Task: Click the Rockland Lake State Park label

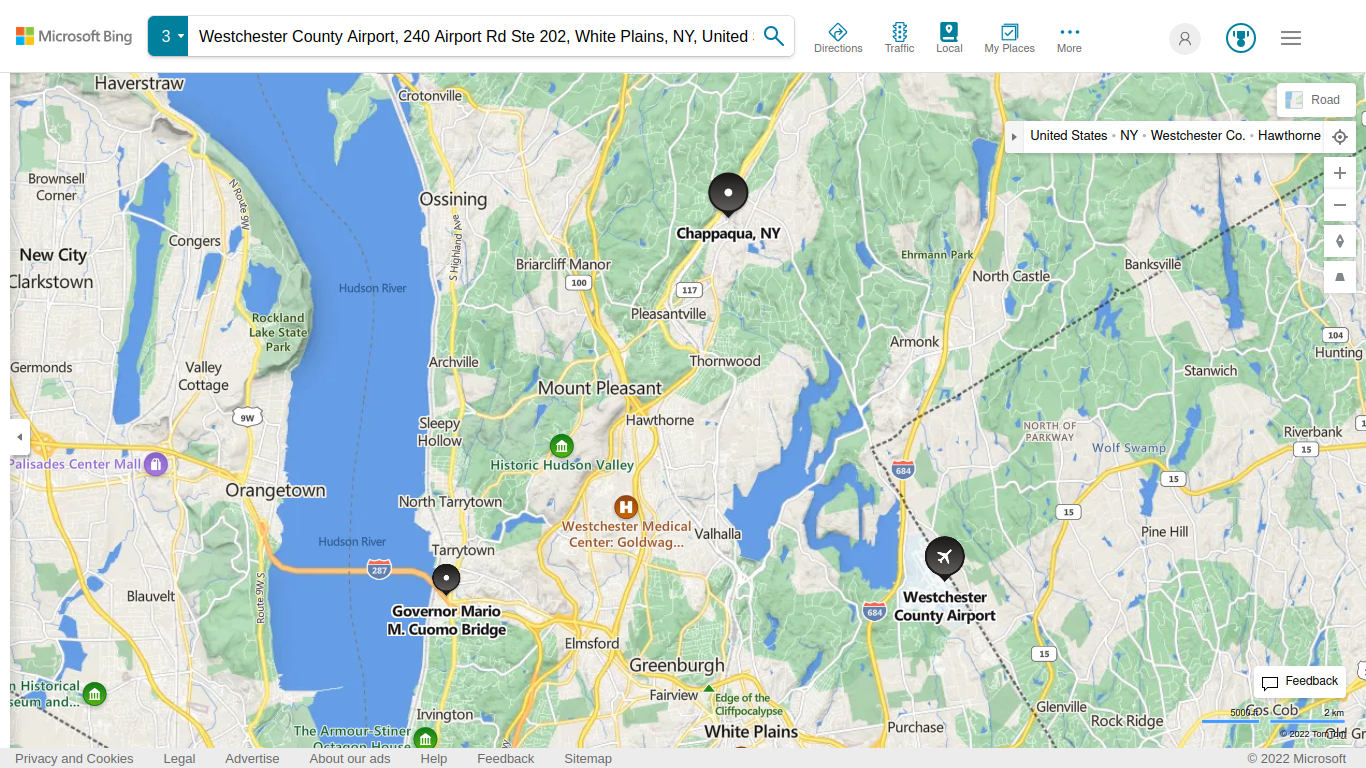Action: [278, 332]
